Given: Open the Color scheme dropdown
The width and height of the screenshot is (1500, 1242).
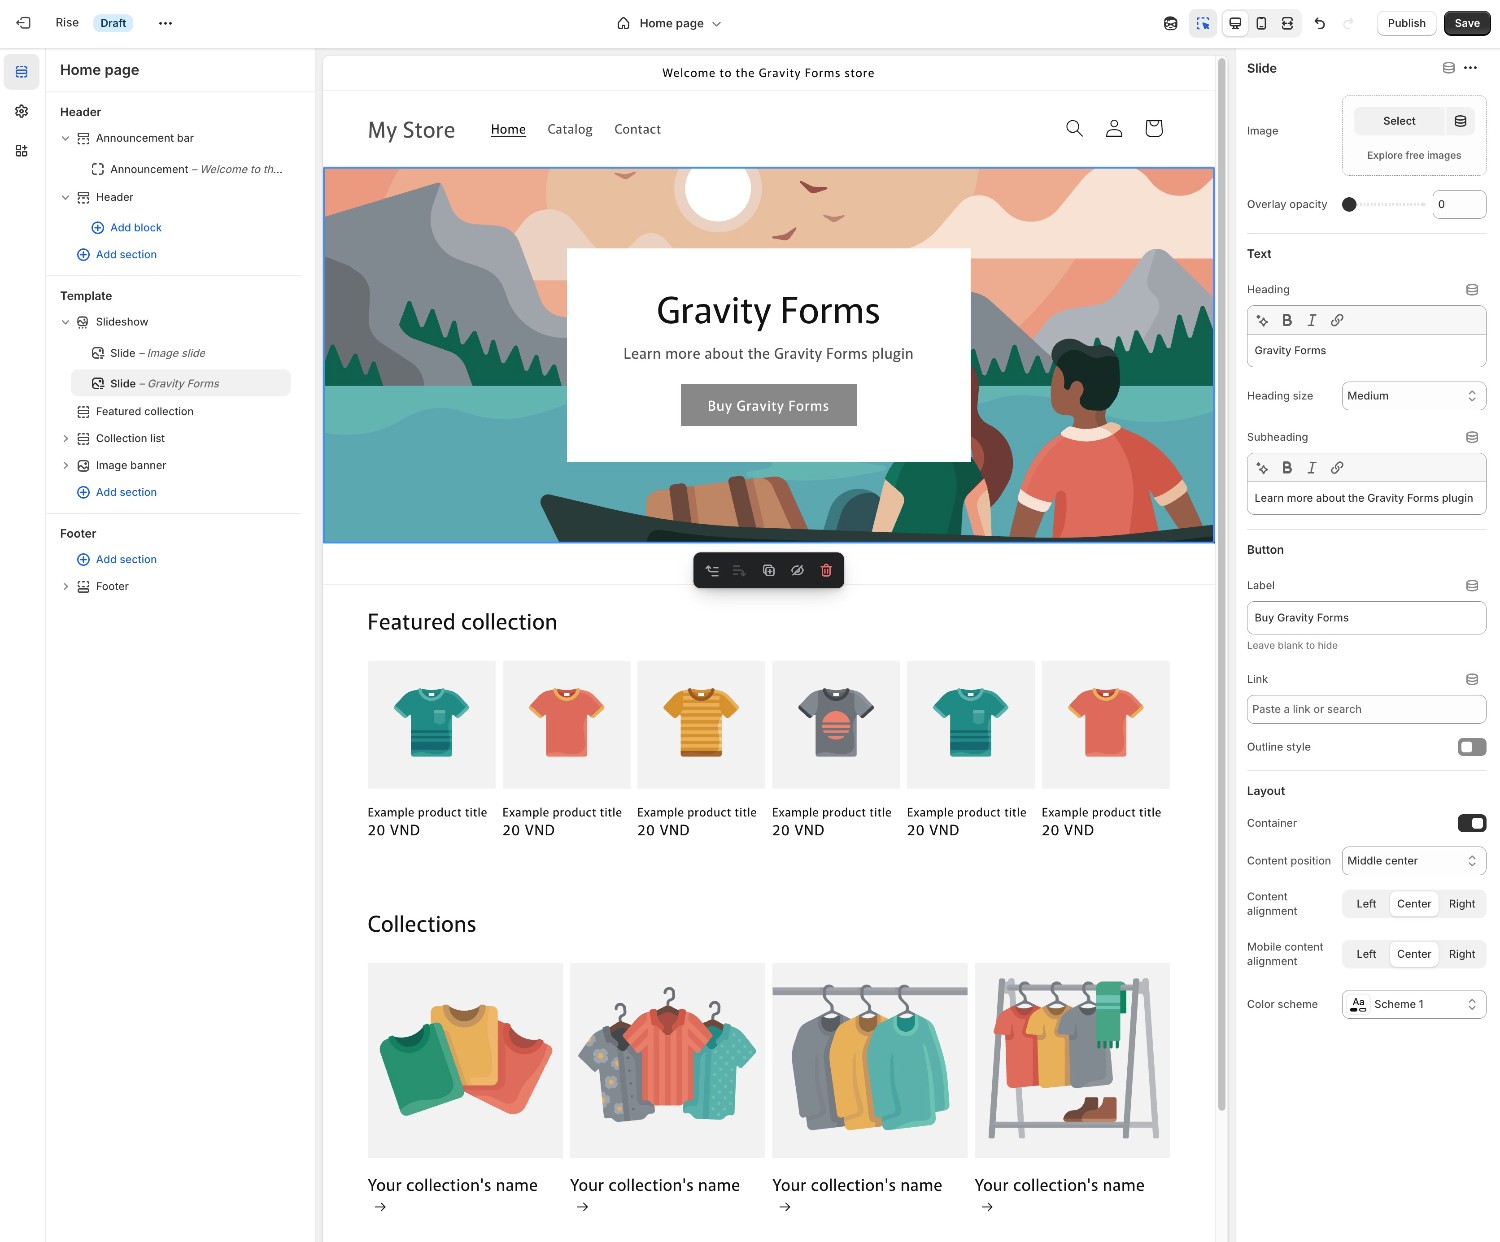Looking at the screenshot, I should pyautogui.click(x=1414, y=1004).
